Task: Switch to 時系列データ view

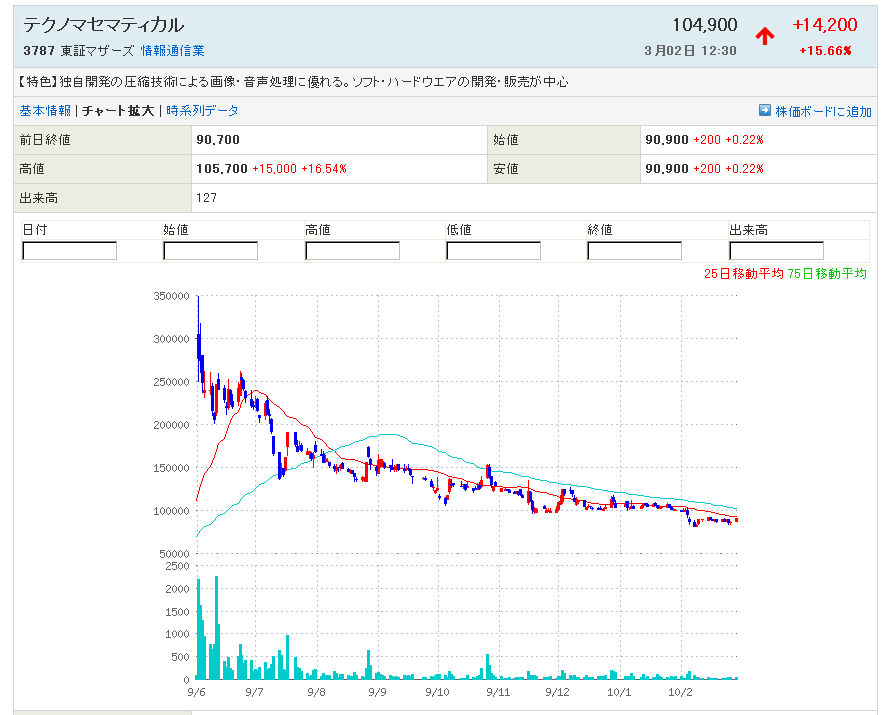Action: (202, 111)
